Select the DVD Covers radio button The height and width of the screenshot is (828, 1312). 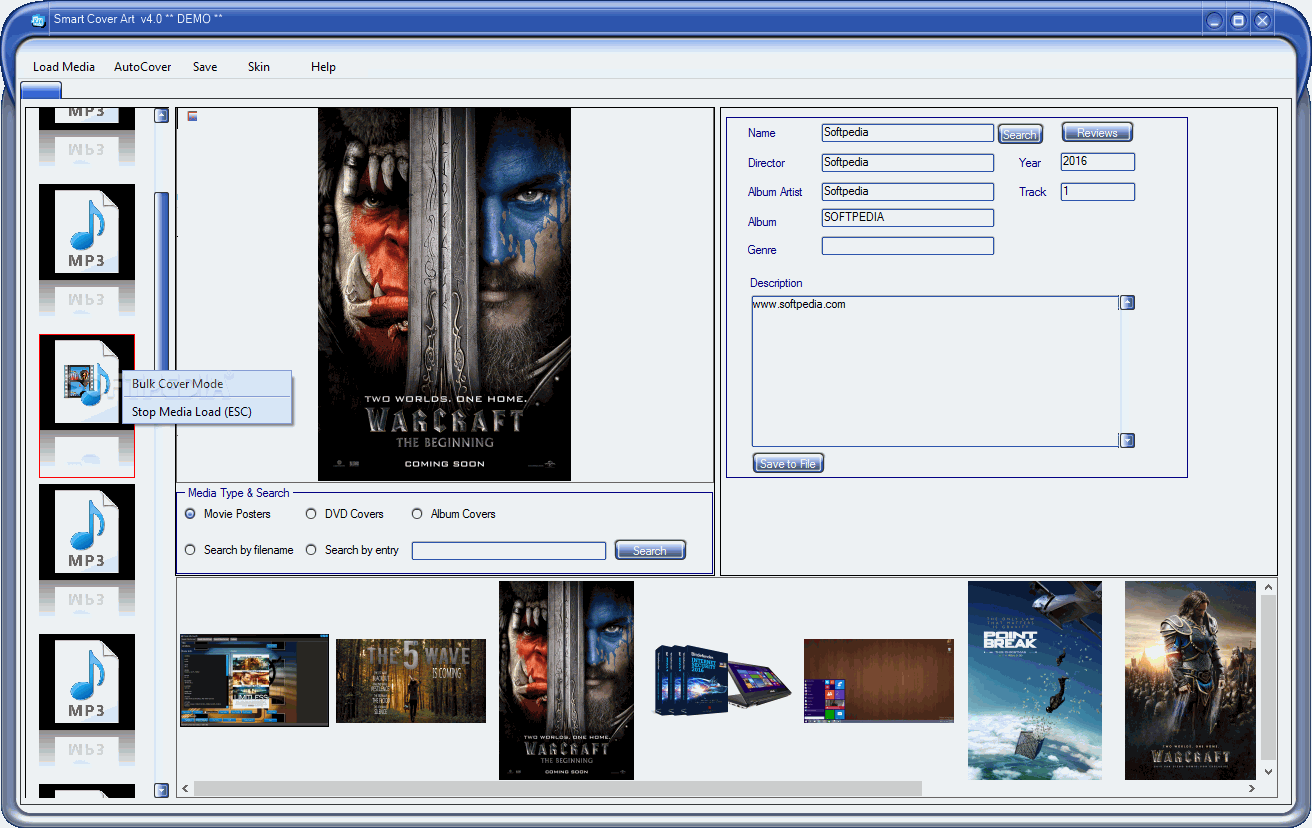[x=311, y=514]
